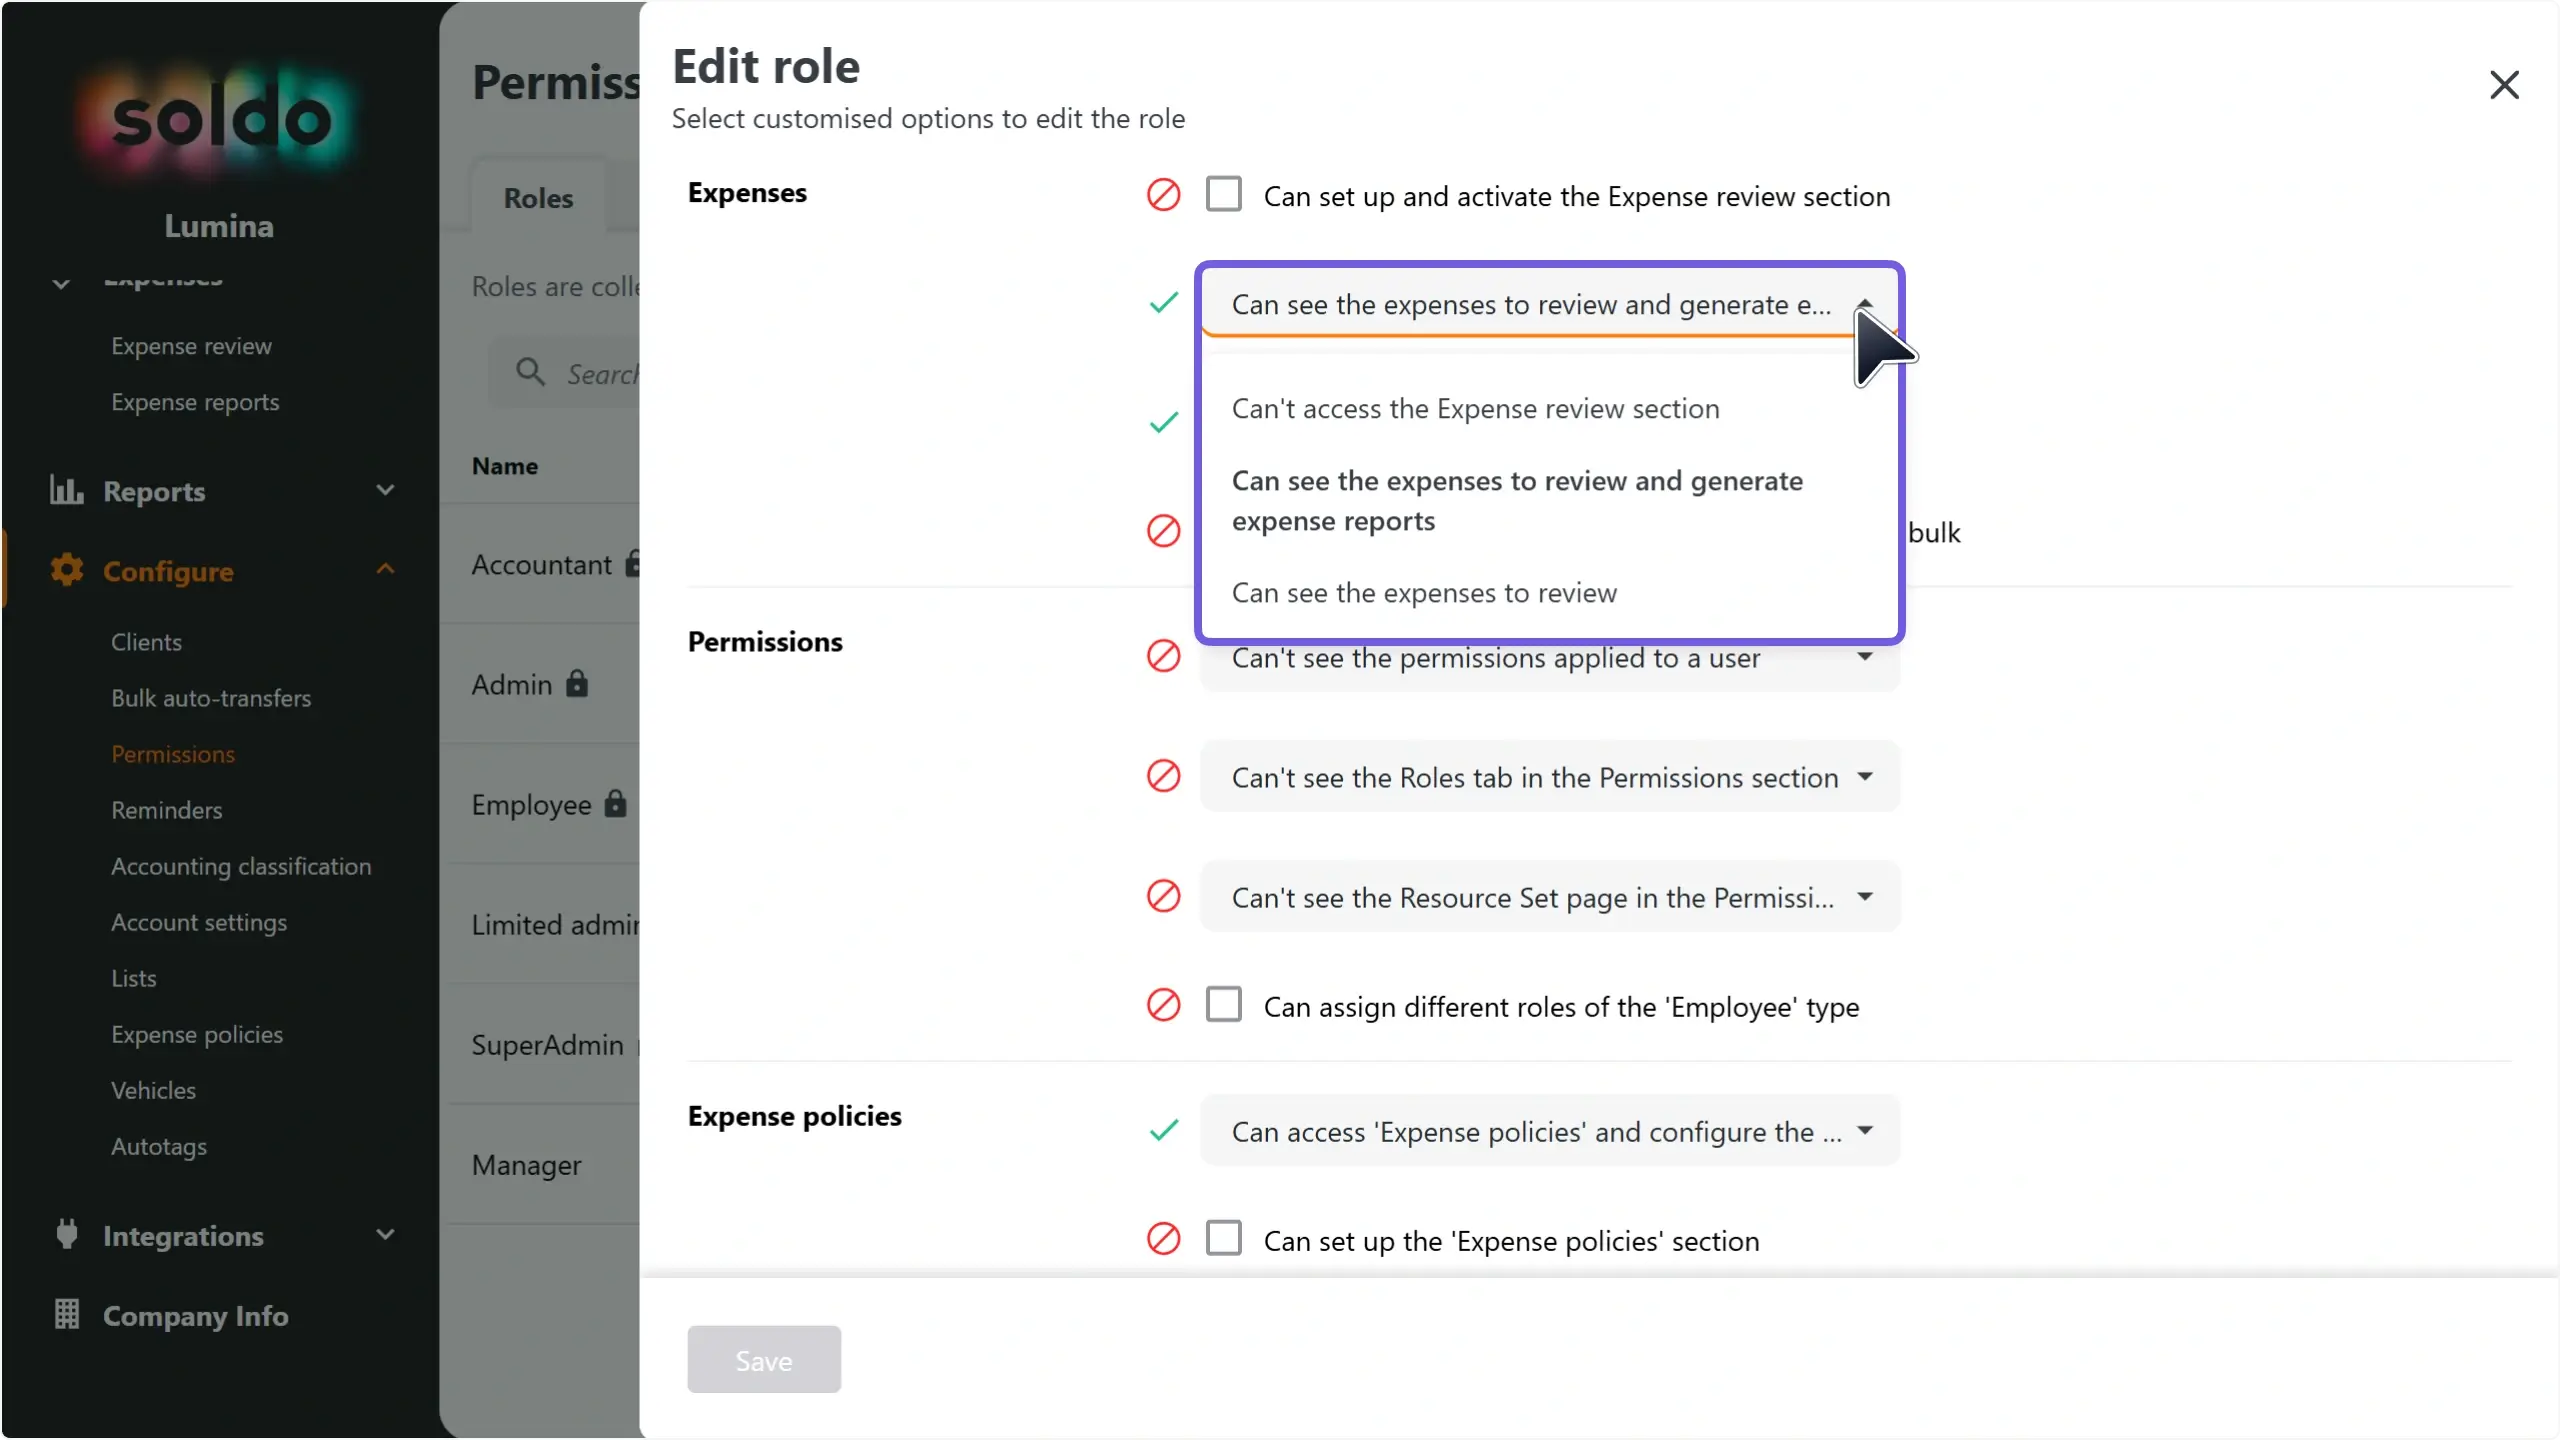Click the lock icon beside Admin
The height and width of the screenshot is (1440, 2560).
pyautogui.click(x=577, y=684)
